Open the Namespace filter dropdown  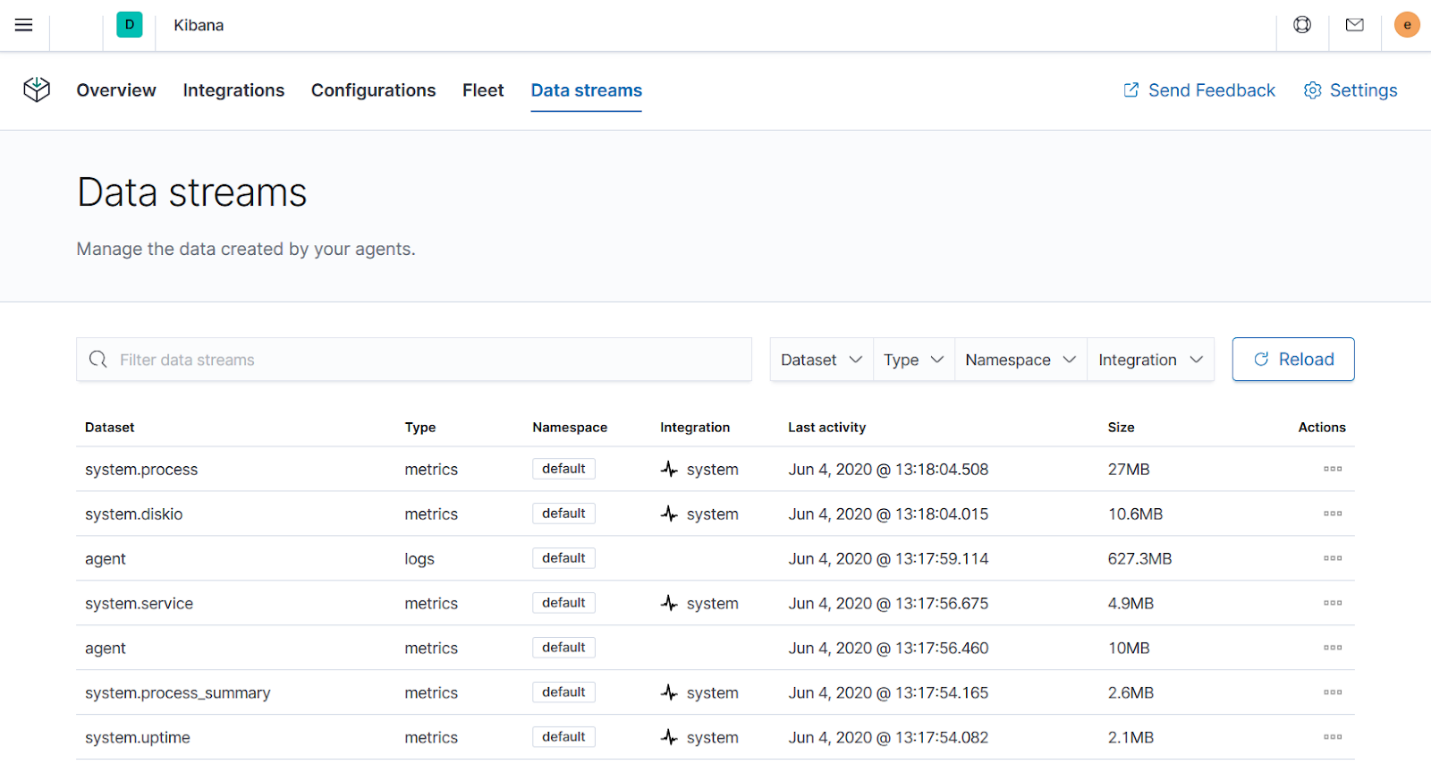coord(1019,359)
